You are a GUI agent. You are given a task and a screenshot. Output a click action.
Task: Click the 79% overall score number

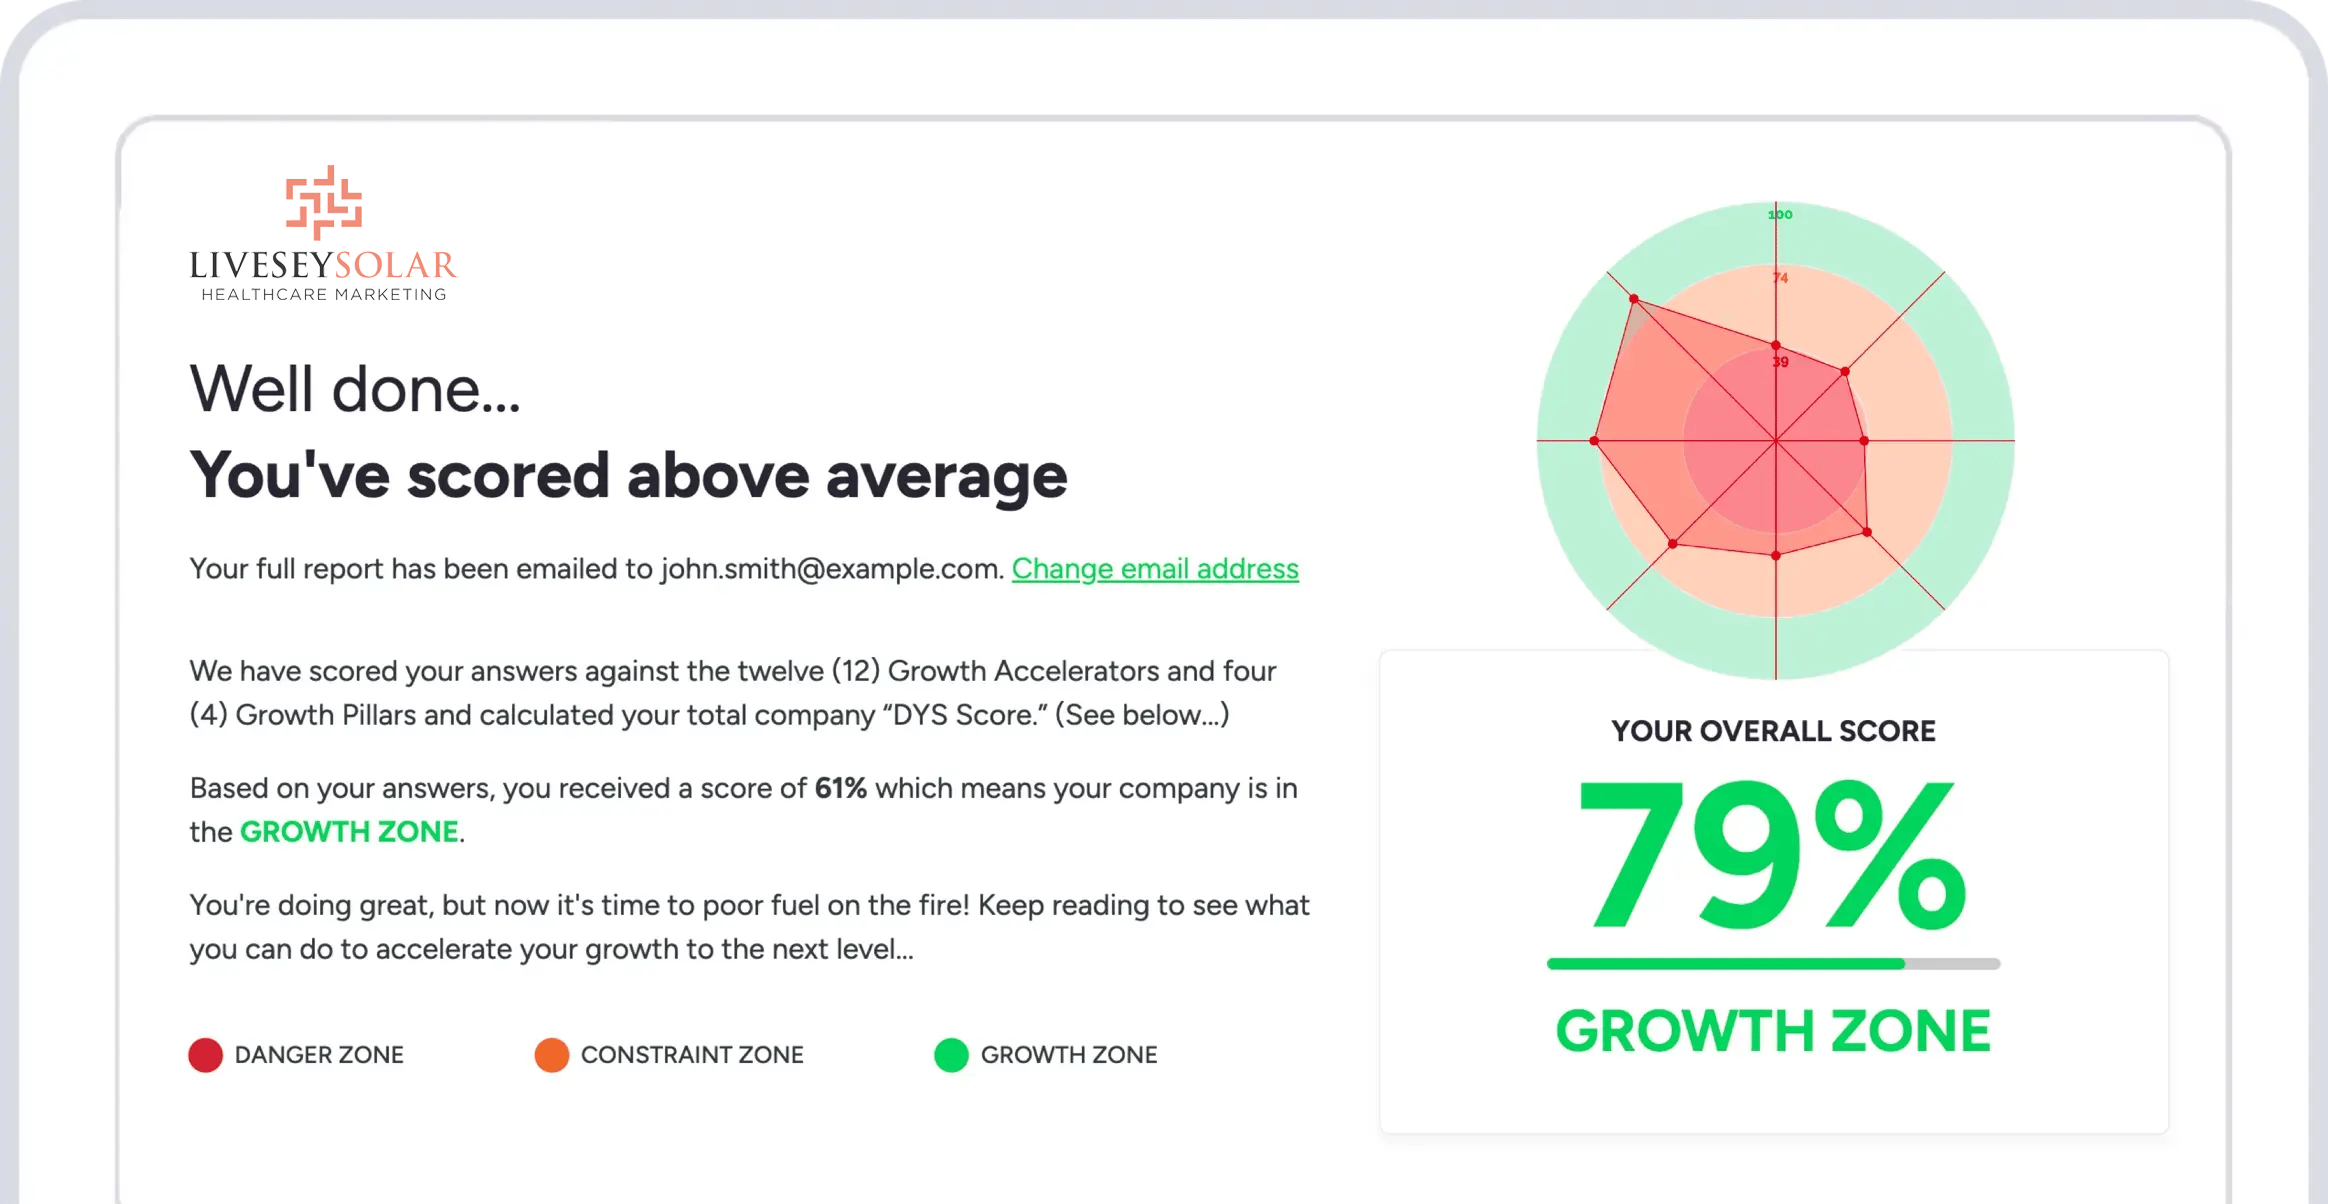click(1771, 856)
